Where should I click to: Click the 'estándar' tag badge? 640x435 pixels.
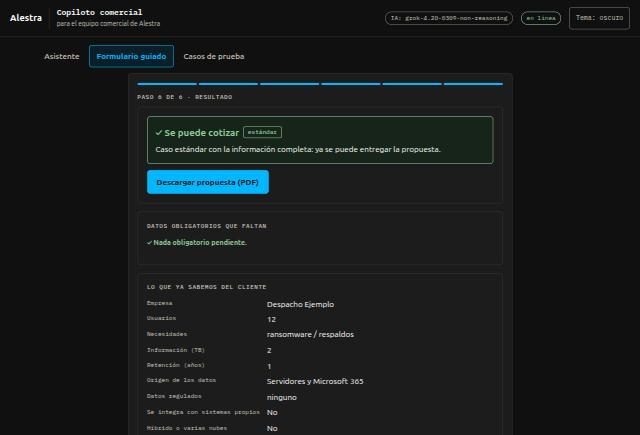pos(262,132)
